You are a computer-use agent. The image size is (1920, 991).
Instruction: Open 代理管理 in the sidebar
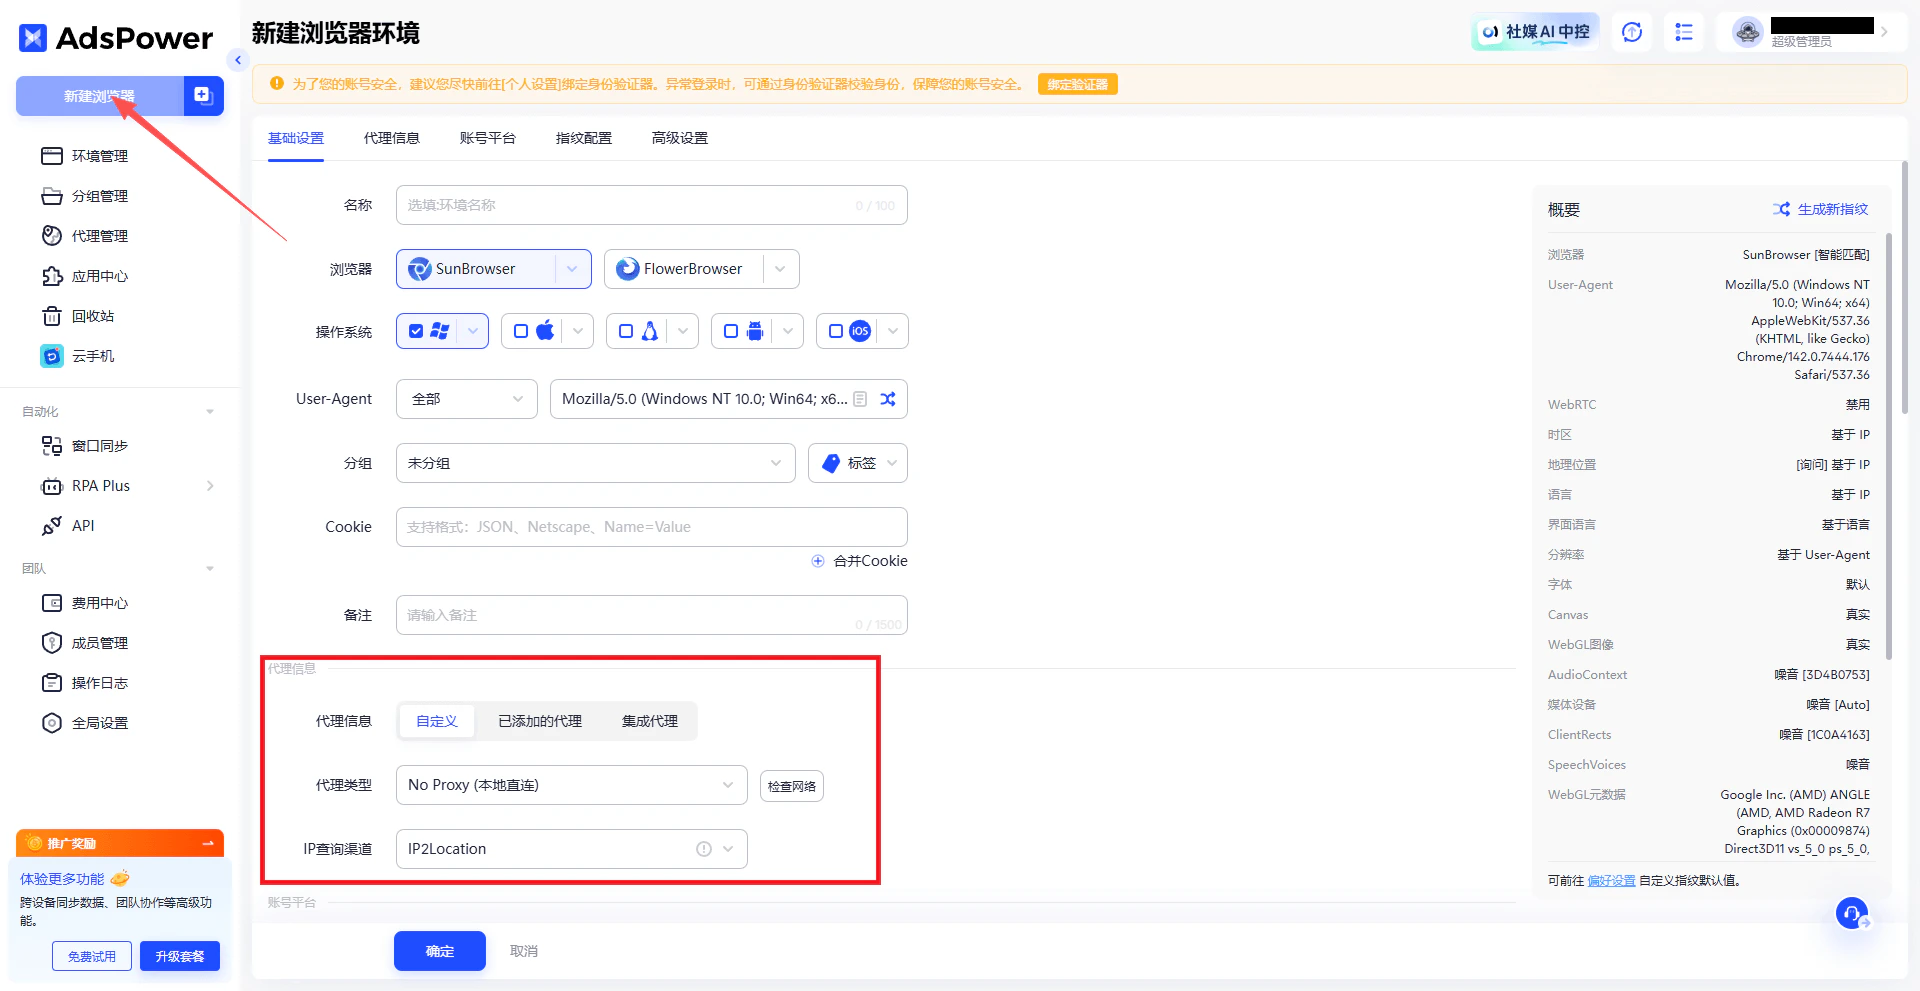(x=85, y=236)
